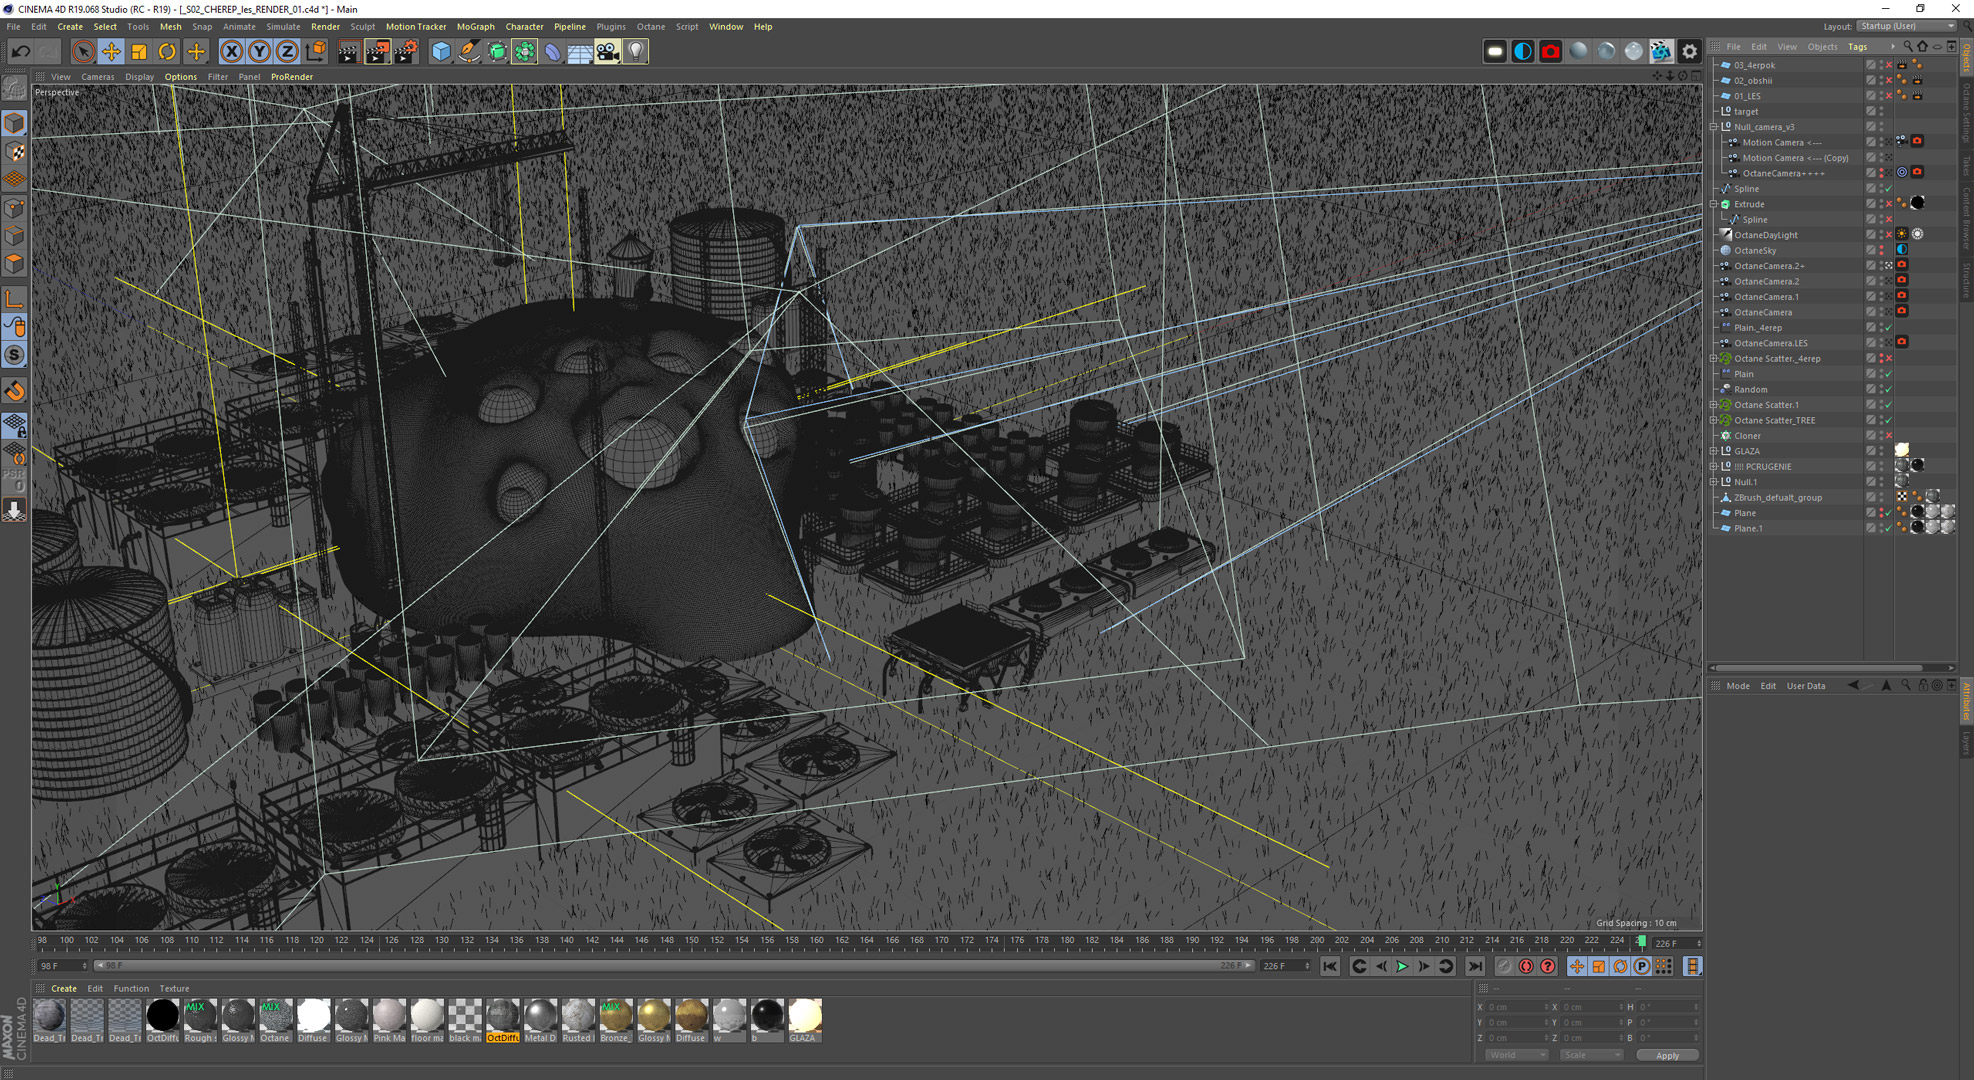Select the OctaneSky object in list
This screenshot has height=1080, width=1974.
1755,250
